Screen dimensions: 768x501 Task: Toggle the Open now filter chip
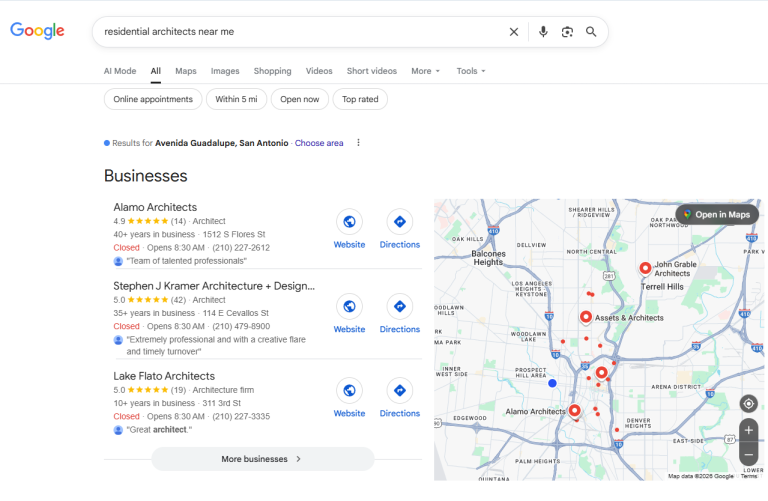[x=299, y=99]
